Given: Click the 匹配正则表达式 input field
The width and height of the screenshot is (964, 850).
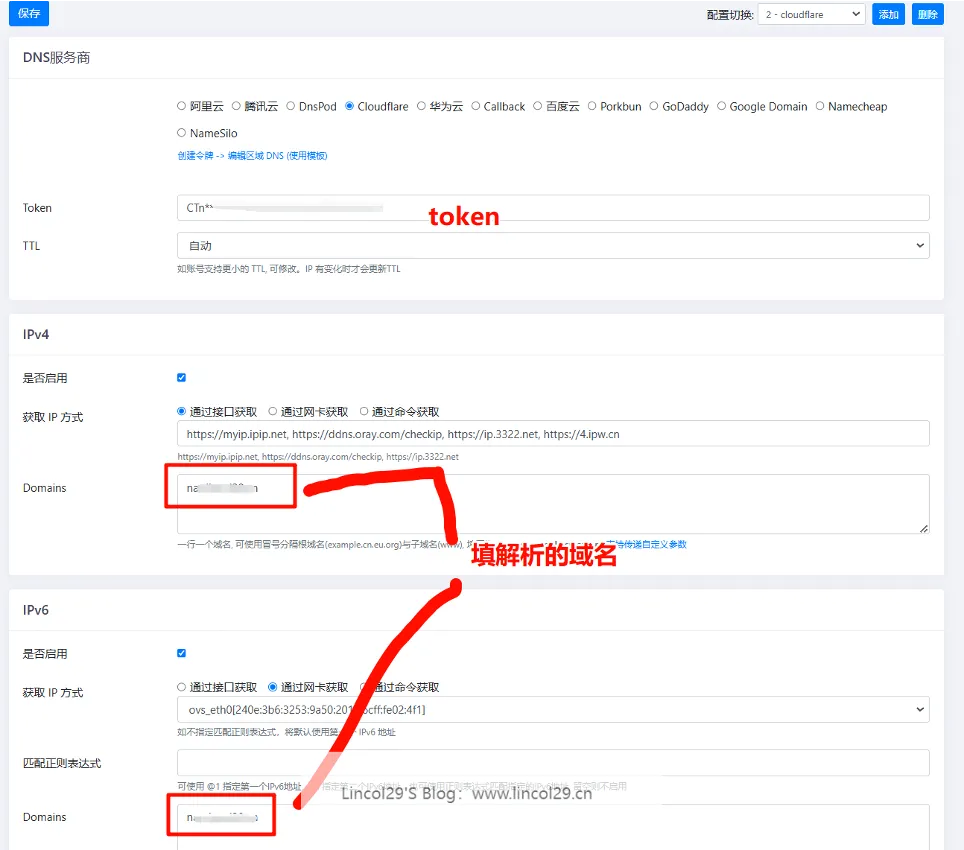Looking at the screenshot, I should click(x=553, y=762).
